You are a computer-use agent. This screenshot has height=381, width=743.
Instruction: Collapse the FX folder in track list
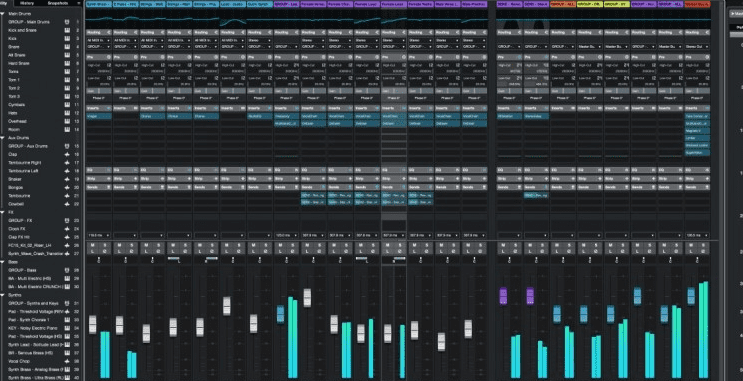click(2, 212)
